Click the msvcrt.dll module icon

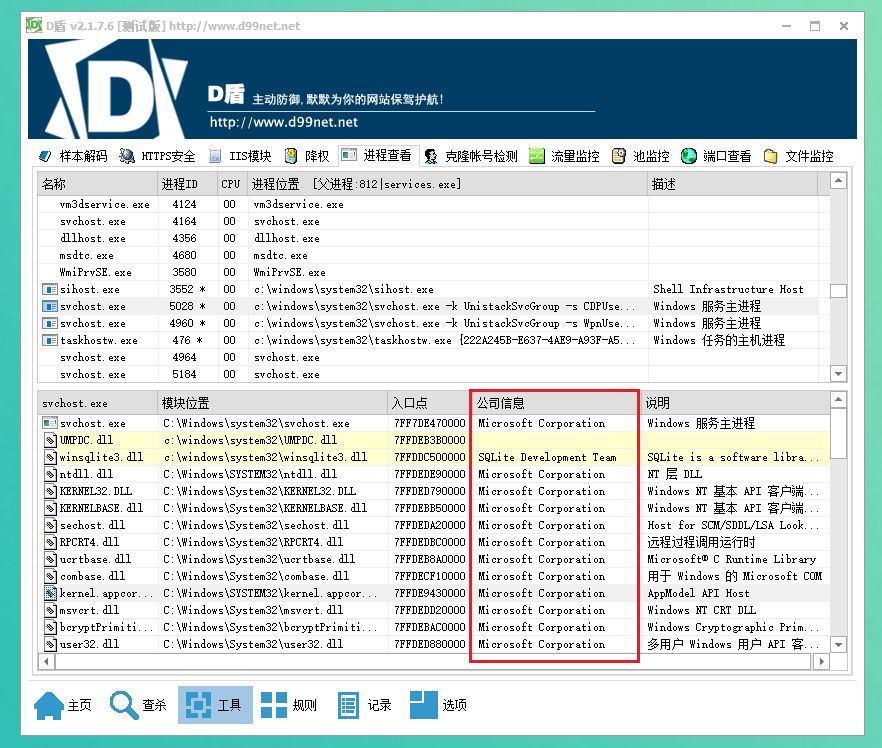pyautogui.click(x=51, y=610)
